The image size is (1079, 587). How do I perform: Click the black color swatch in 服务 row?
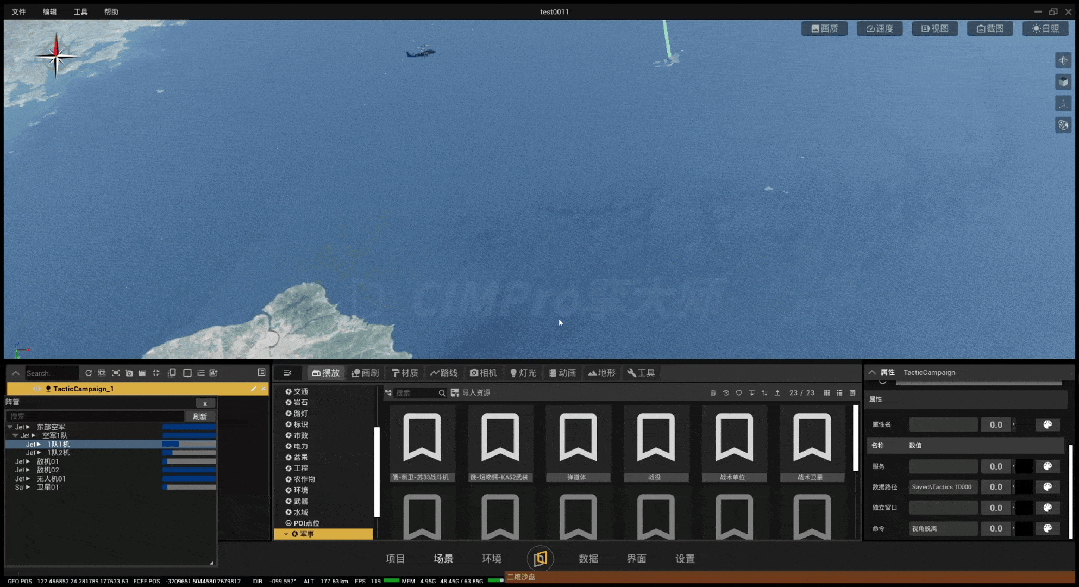[1024, 466]
